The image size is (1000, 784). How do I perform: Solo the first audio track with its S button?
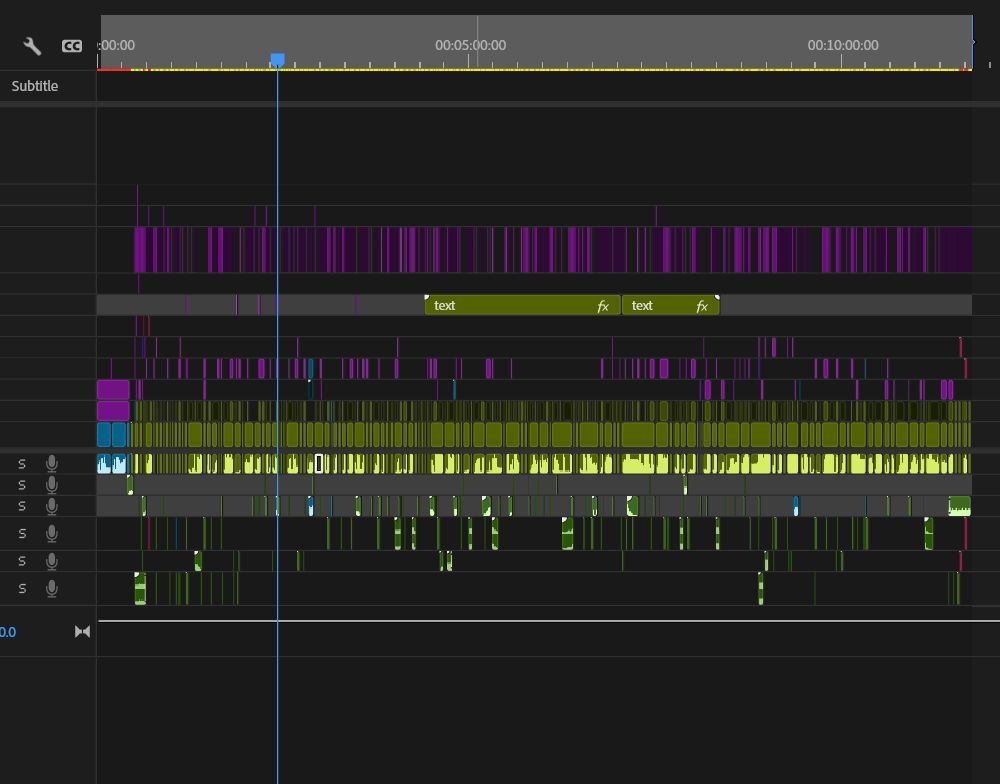click(x=22, y=462)
